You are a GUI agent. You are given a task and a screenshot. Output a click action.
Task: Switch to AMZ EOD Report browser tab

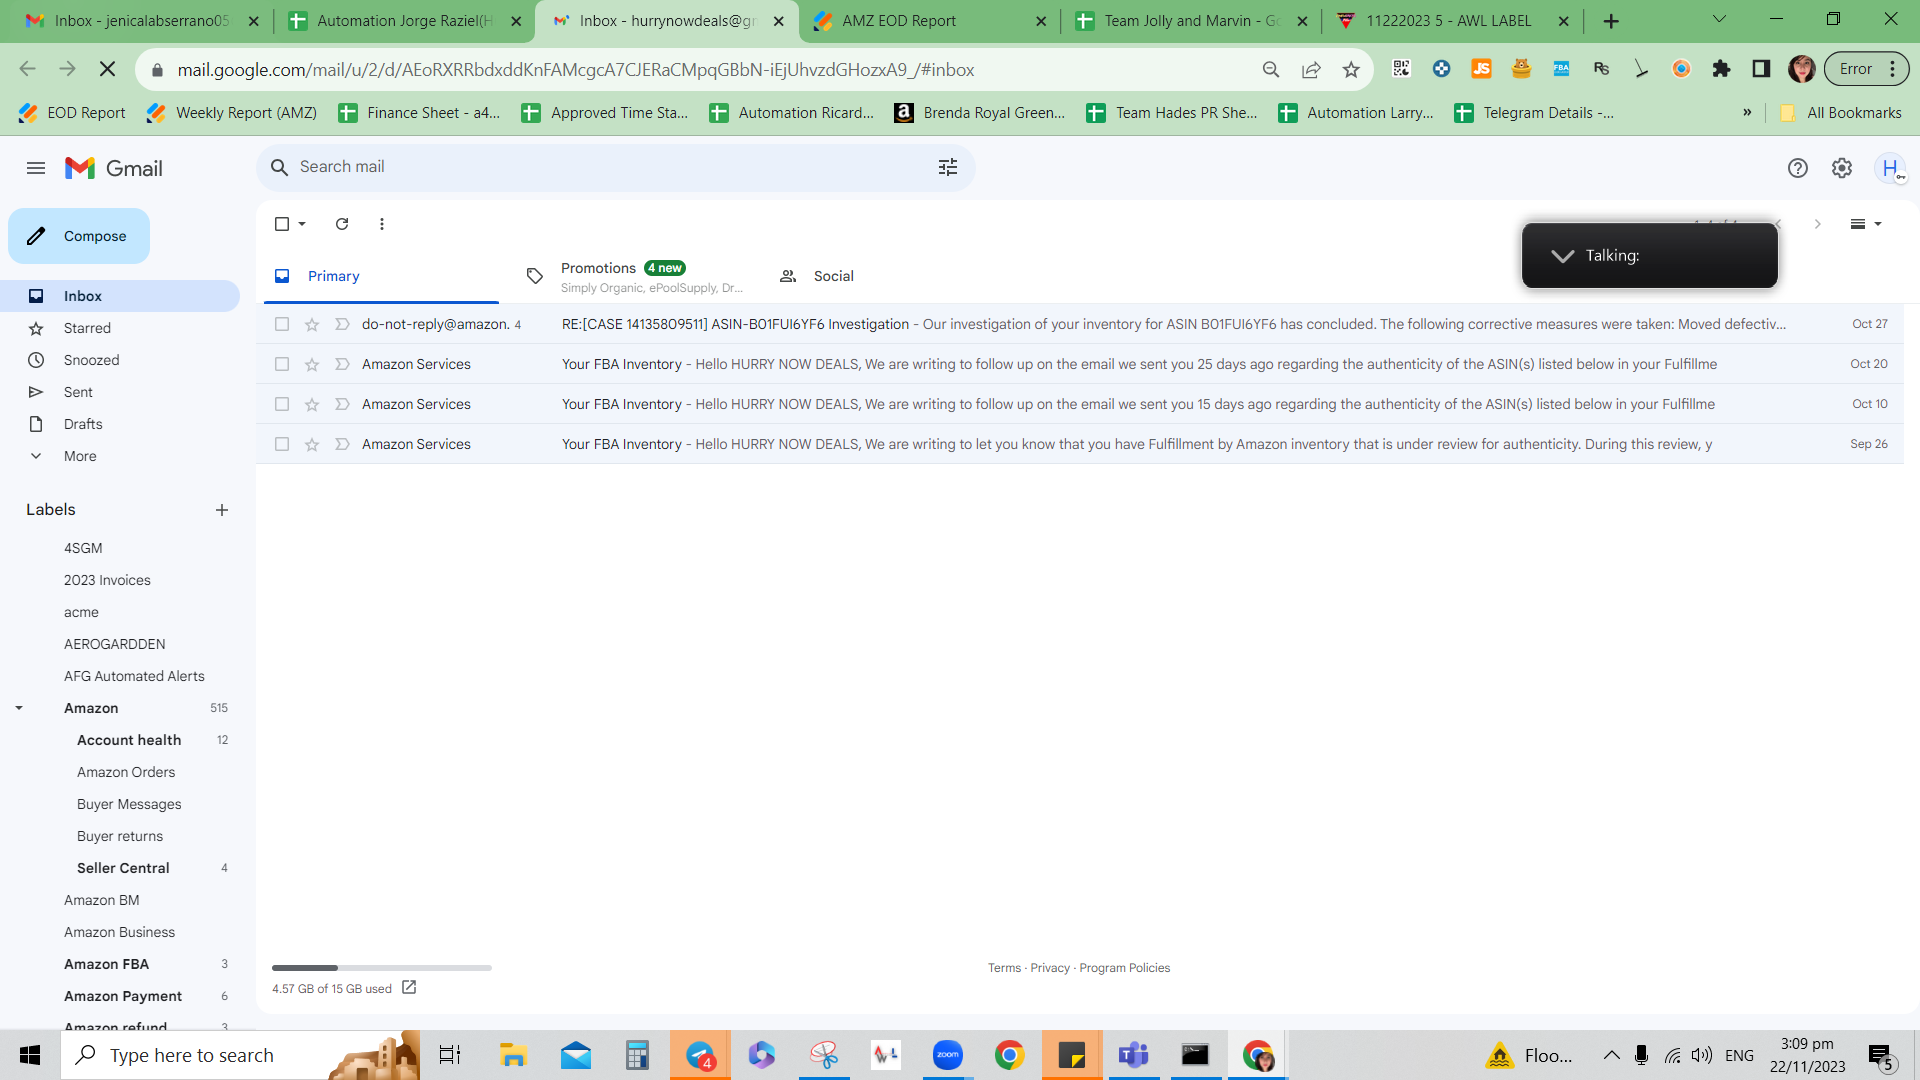coord(928,21)
